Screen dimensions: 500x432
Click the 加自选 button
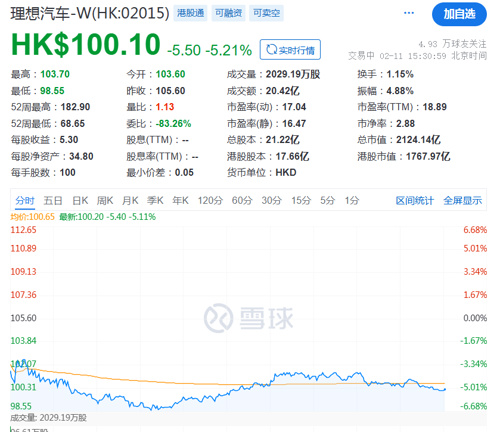pos(459,14)
